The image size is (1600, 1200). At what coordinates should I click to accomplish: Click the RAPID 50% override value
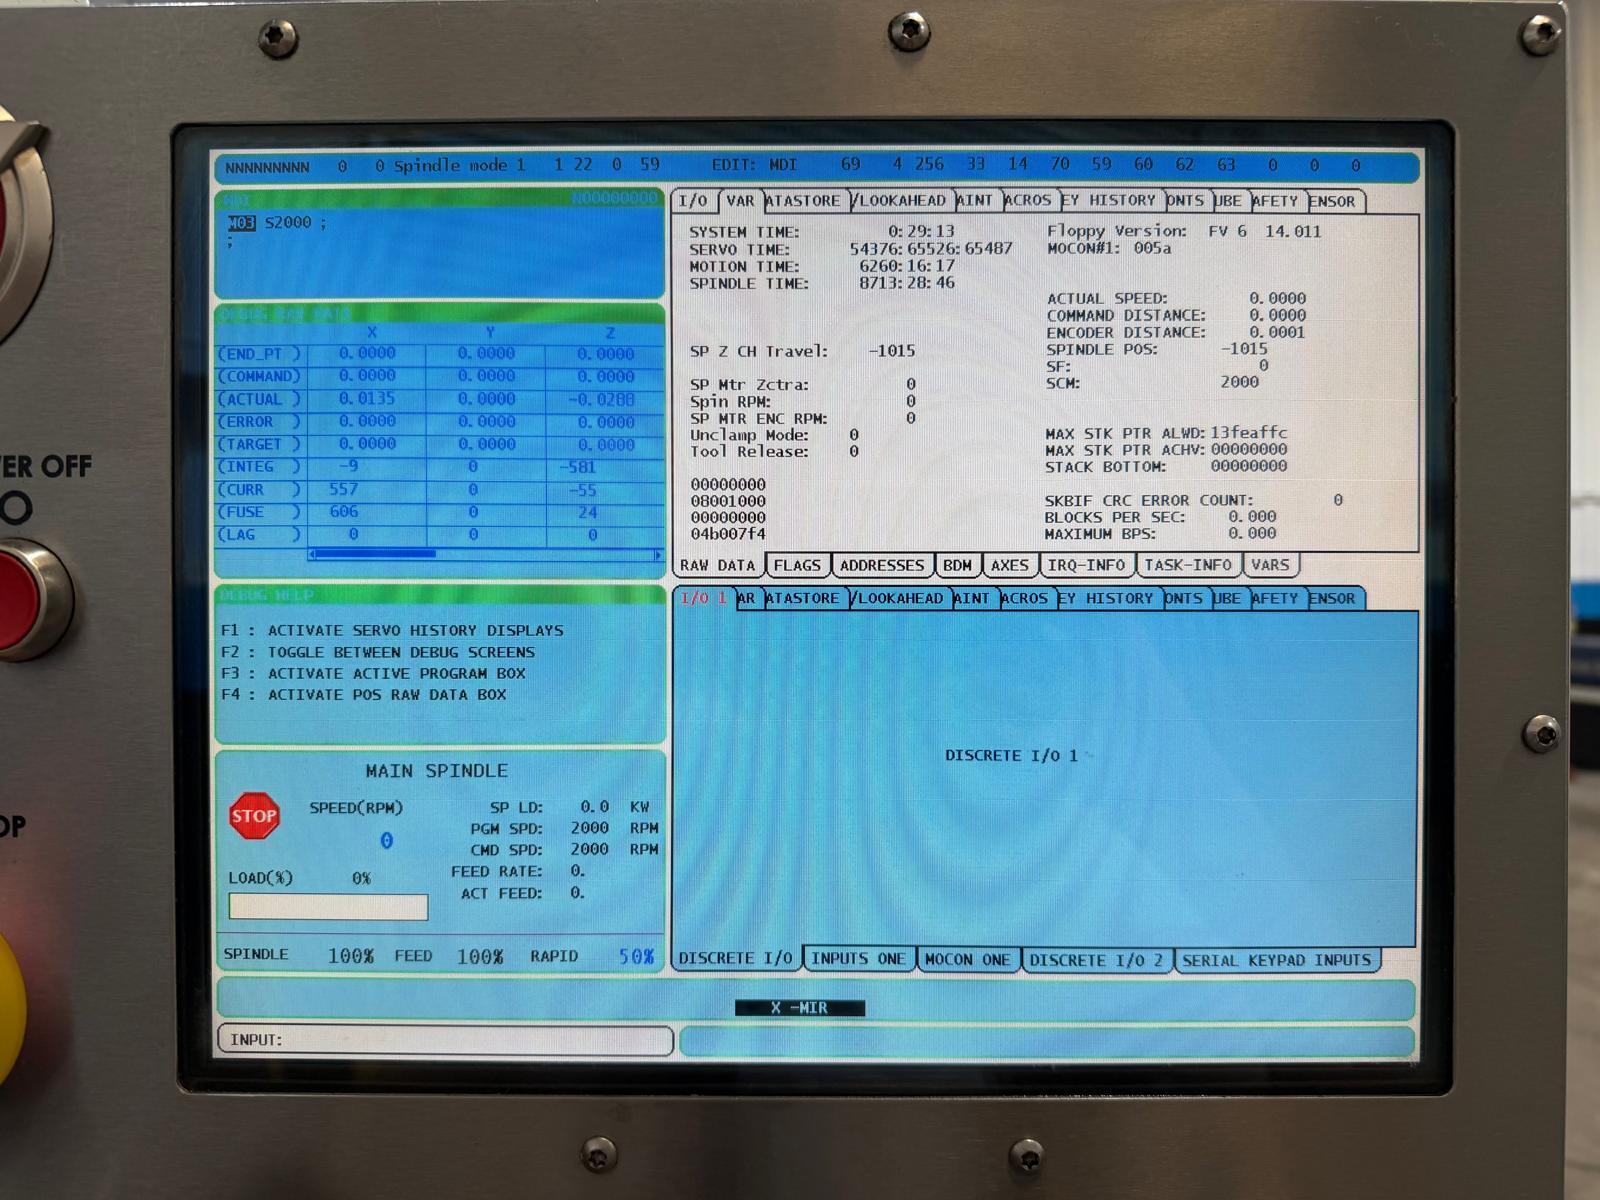(636, 957)
